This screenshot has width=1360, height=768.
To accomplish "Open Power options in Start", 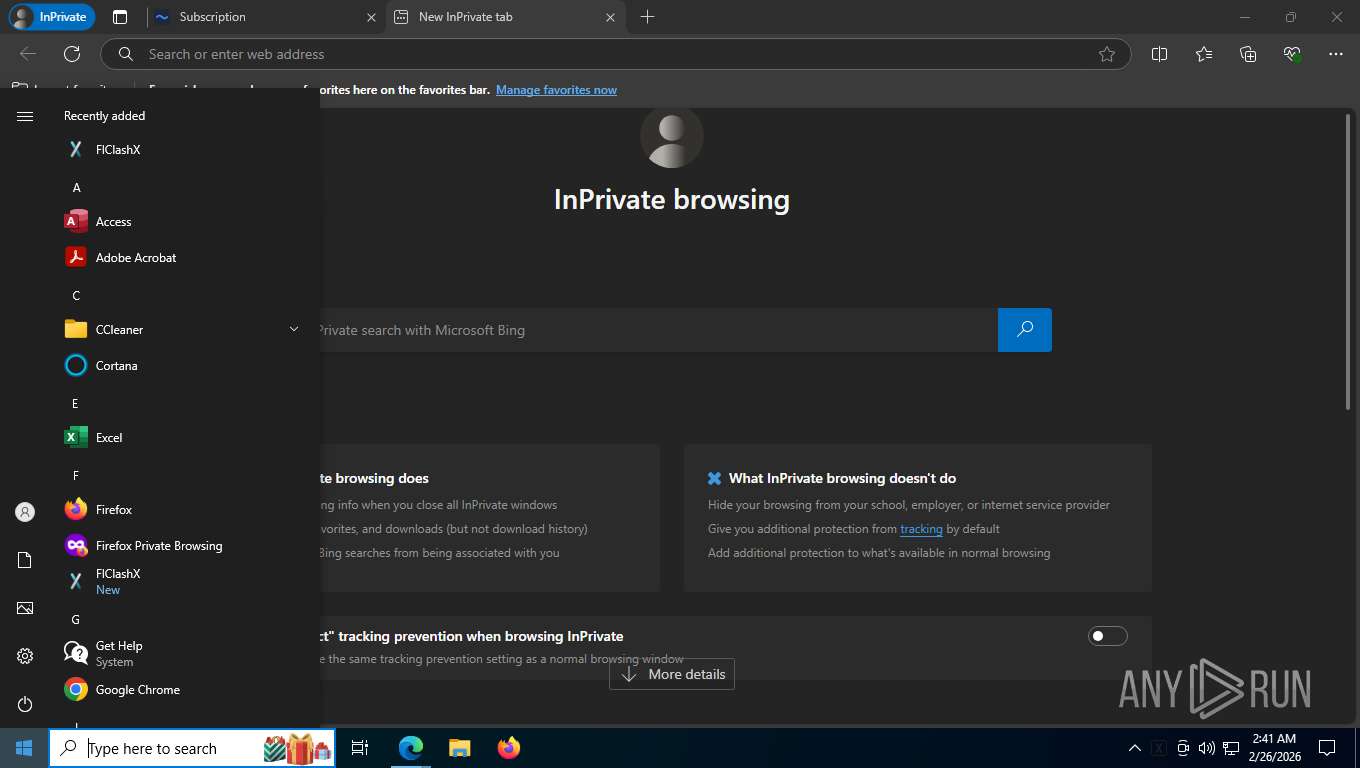I will (x=25, y=704).
